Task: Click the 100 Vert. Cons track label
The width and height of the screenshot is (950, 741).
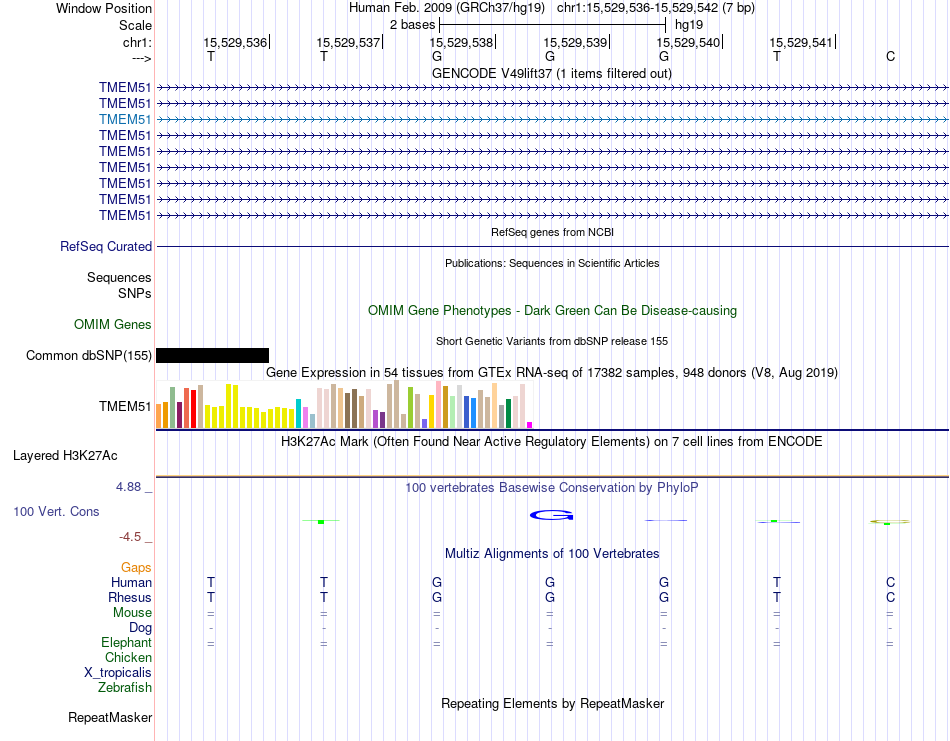Action: tap(56, 511)
